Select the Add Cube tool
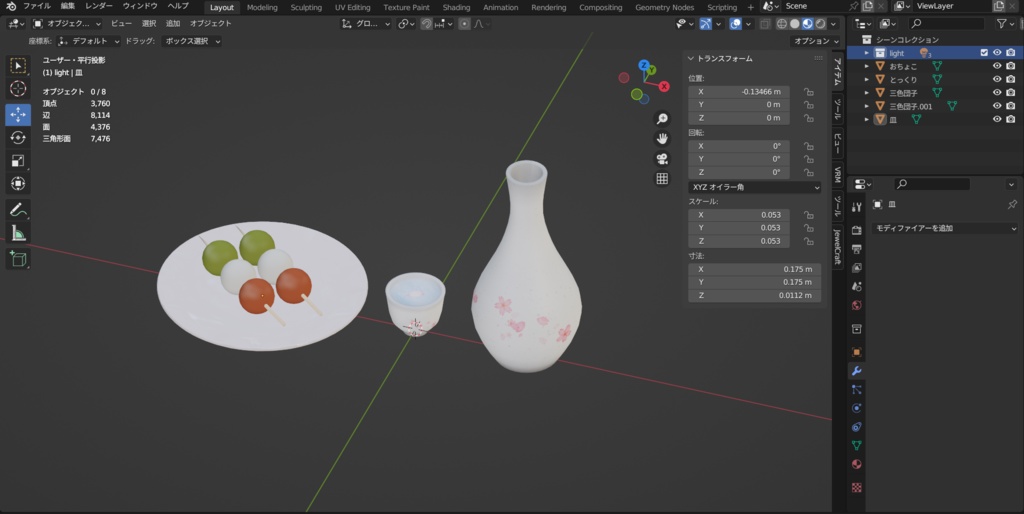Viewport: 1024px width, 514px height. pyautogui.click(x=18, y=259)
